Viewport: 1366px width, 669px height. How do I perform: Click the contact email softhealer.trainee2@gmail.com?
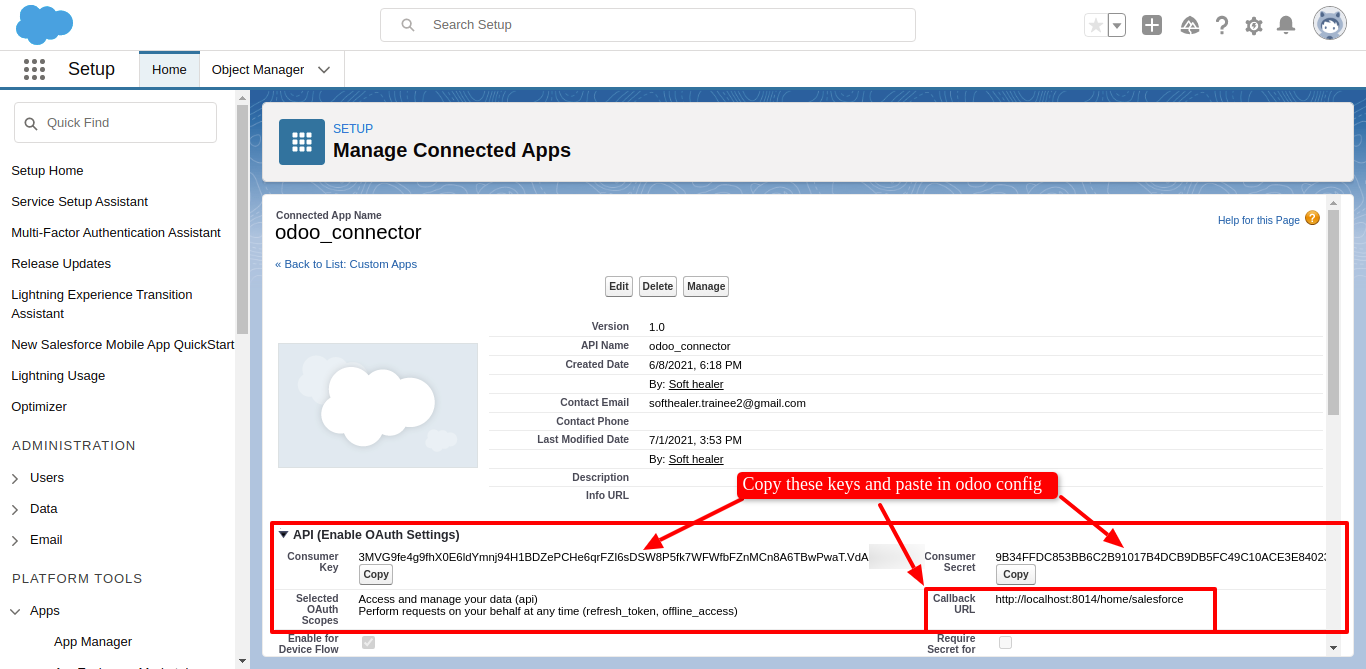point(727,403)
